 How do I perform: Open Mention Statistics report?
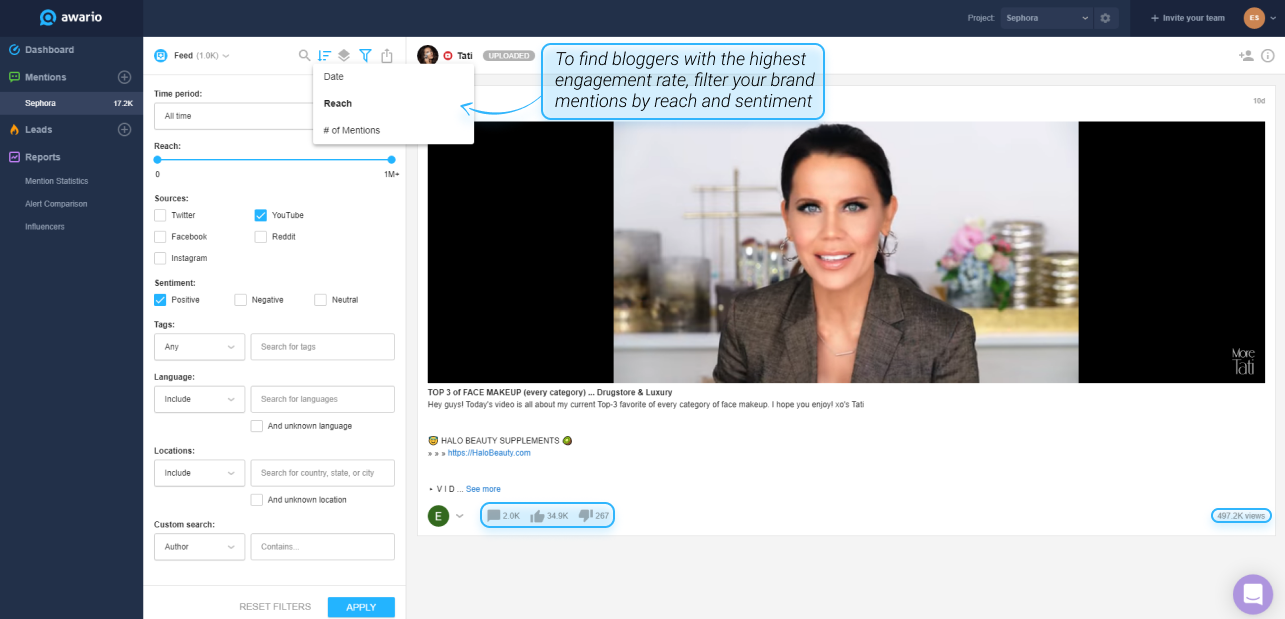57,181
